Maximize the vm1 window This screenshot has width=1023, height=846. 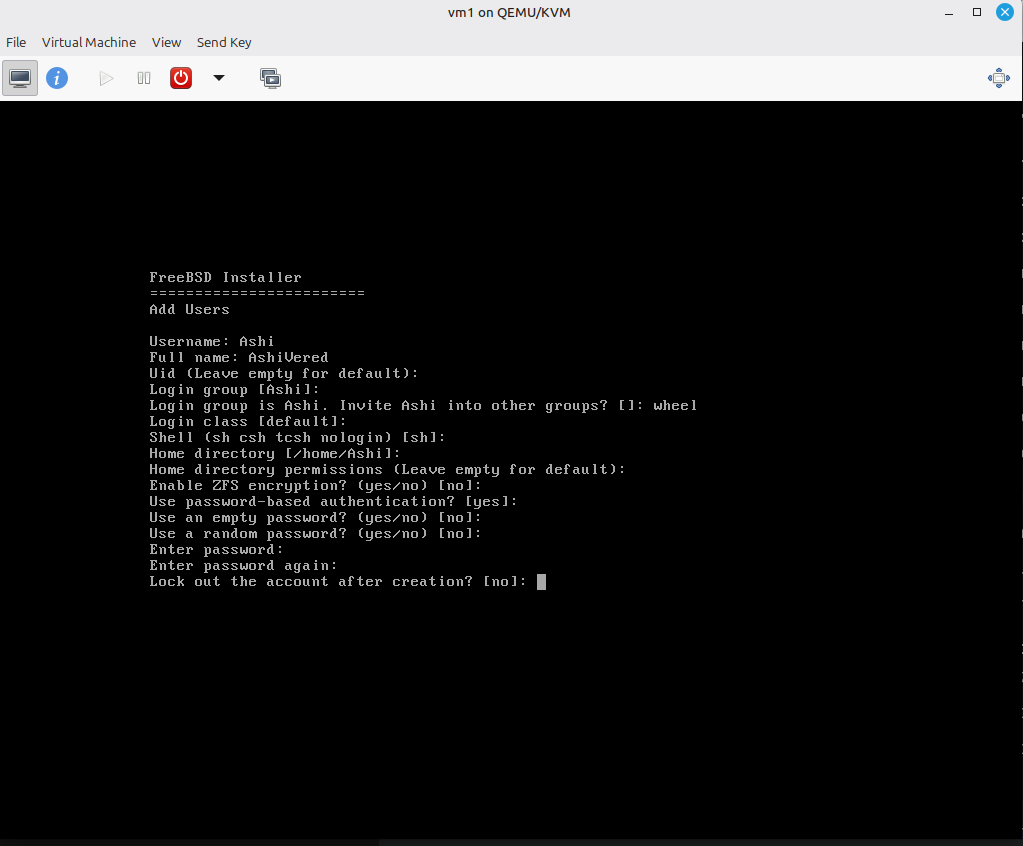point(977,13)
